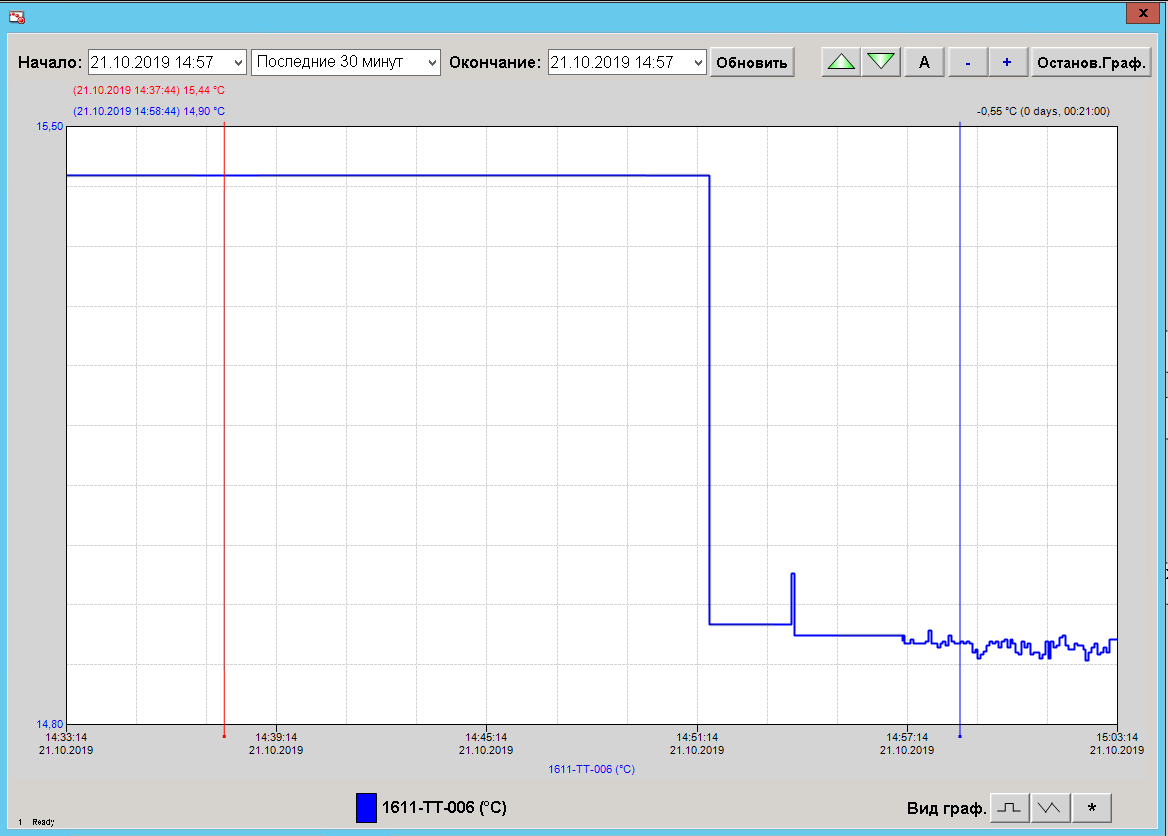Image resolution: width=1168 pixels, height=836 pixels.
Task: Select the blue vertical cursor line
Action: (960, 400)
